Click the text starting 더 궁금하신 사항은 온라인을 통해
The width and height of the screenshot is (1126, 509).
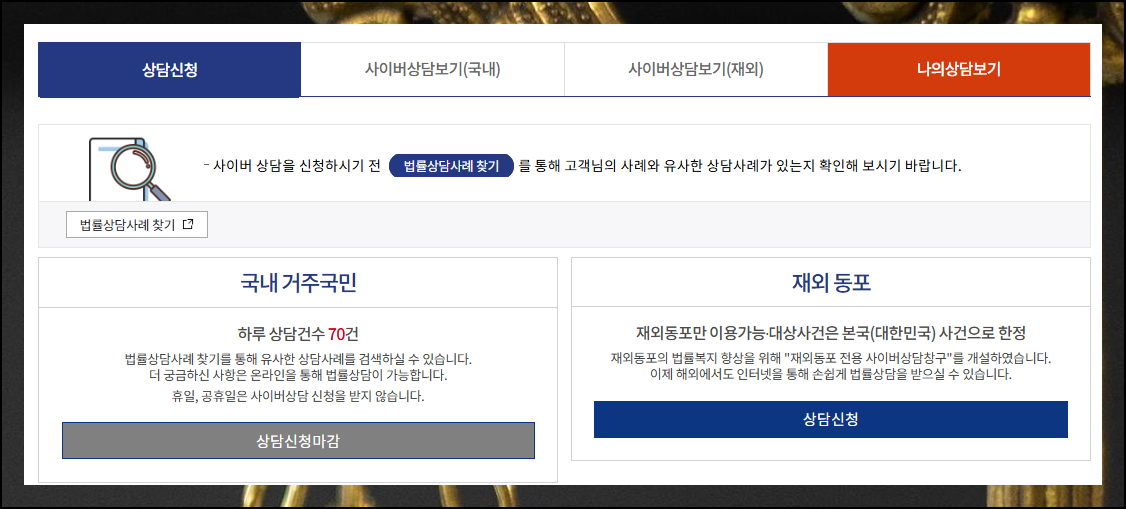[297, 375]
